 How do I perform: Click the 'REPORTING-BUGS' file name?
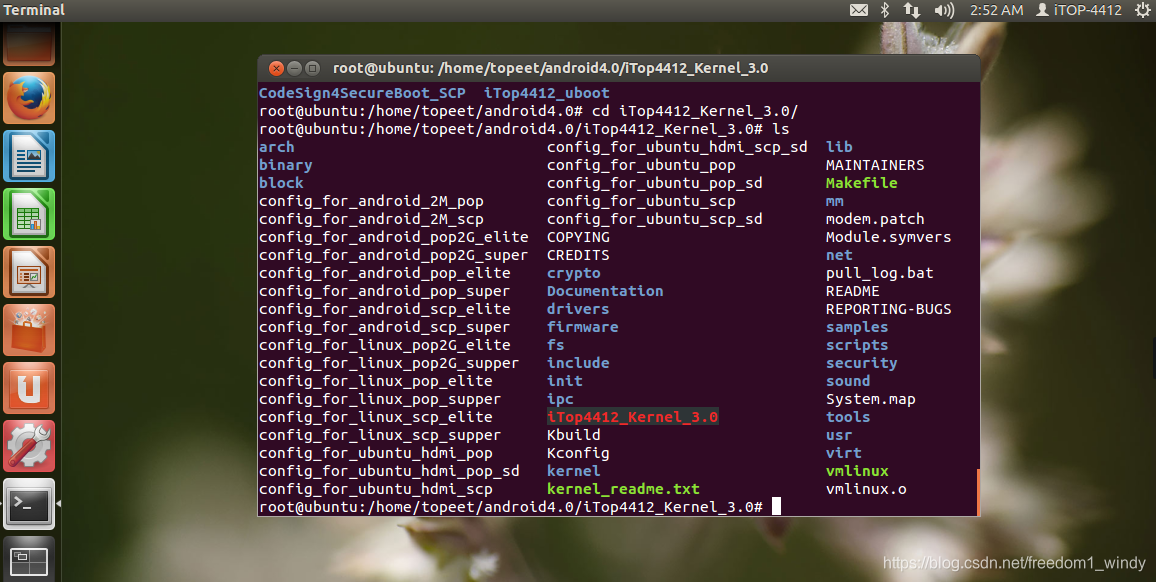click(x=888, y=309)
